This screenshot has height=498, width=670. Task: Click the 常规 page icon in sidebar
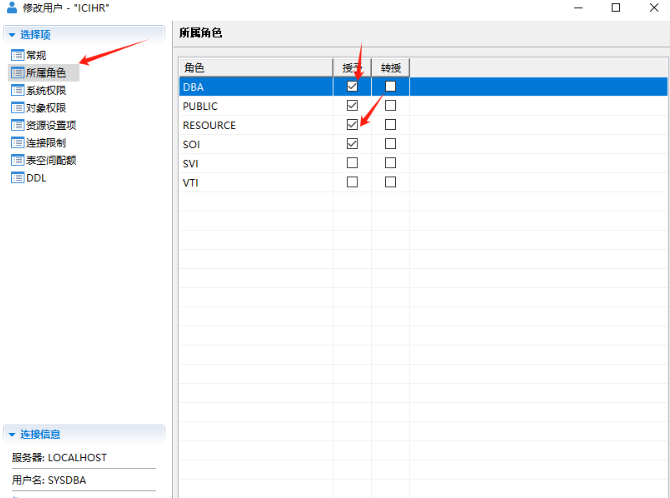tap(18, 55)
